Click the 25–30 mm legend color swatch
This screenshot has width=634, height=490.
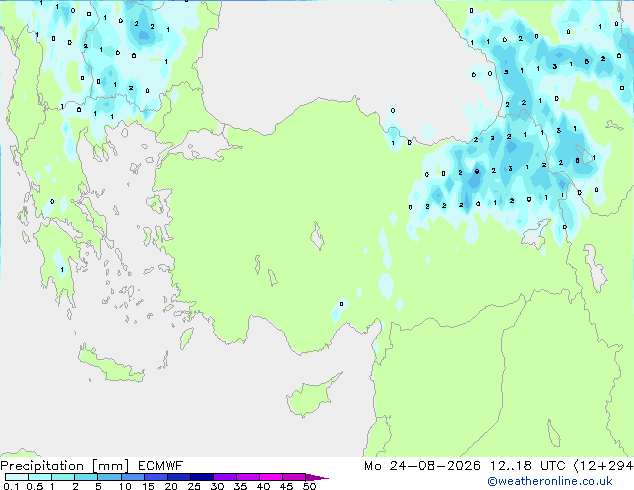(202, 477)
